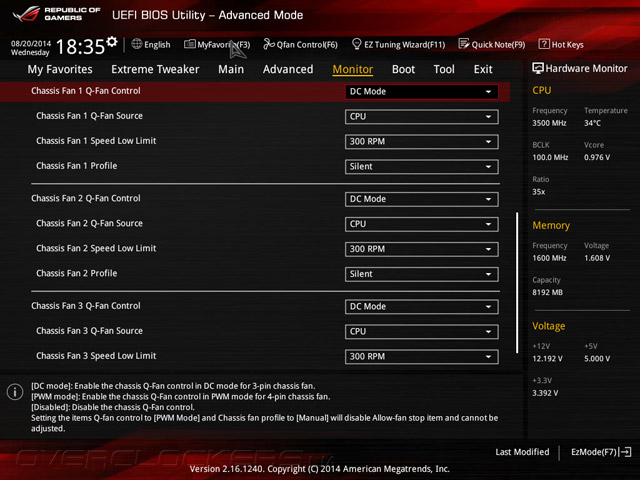
Task: Start EZ Tuning Wizard(F11)
Action: tap(404, 44)
